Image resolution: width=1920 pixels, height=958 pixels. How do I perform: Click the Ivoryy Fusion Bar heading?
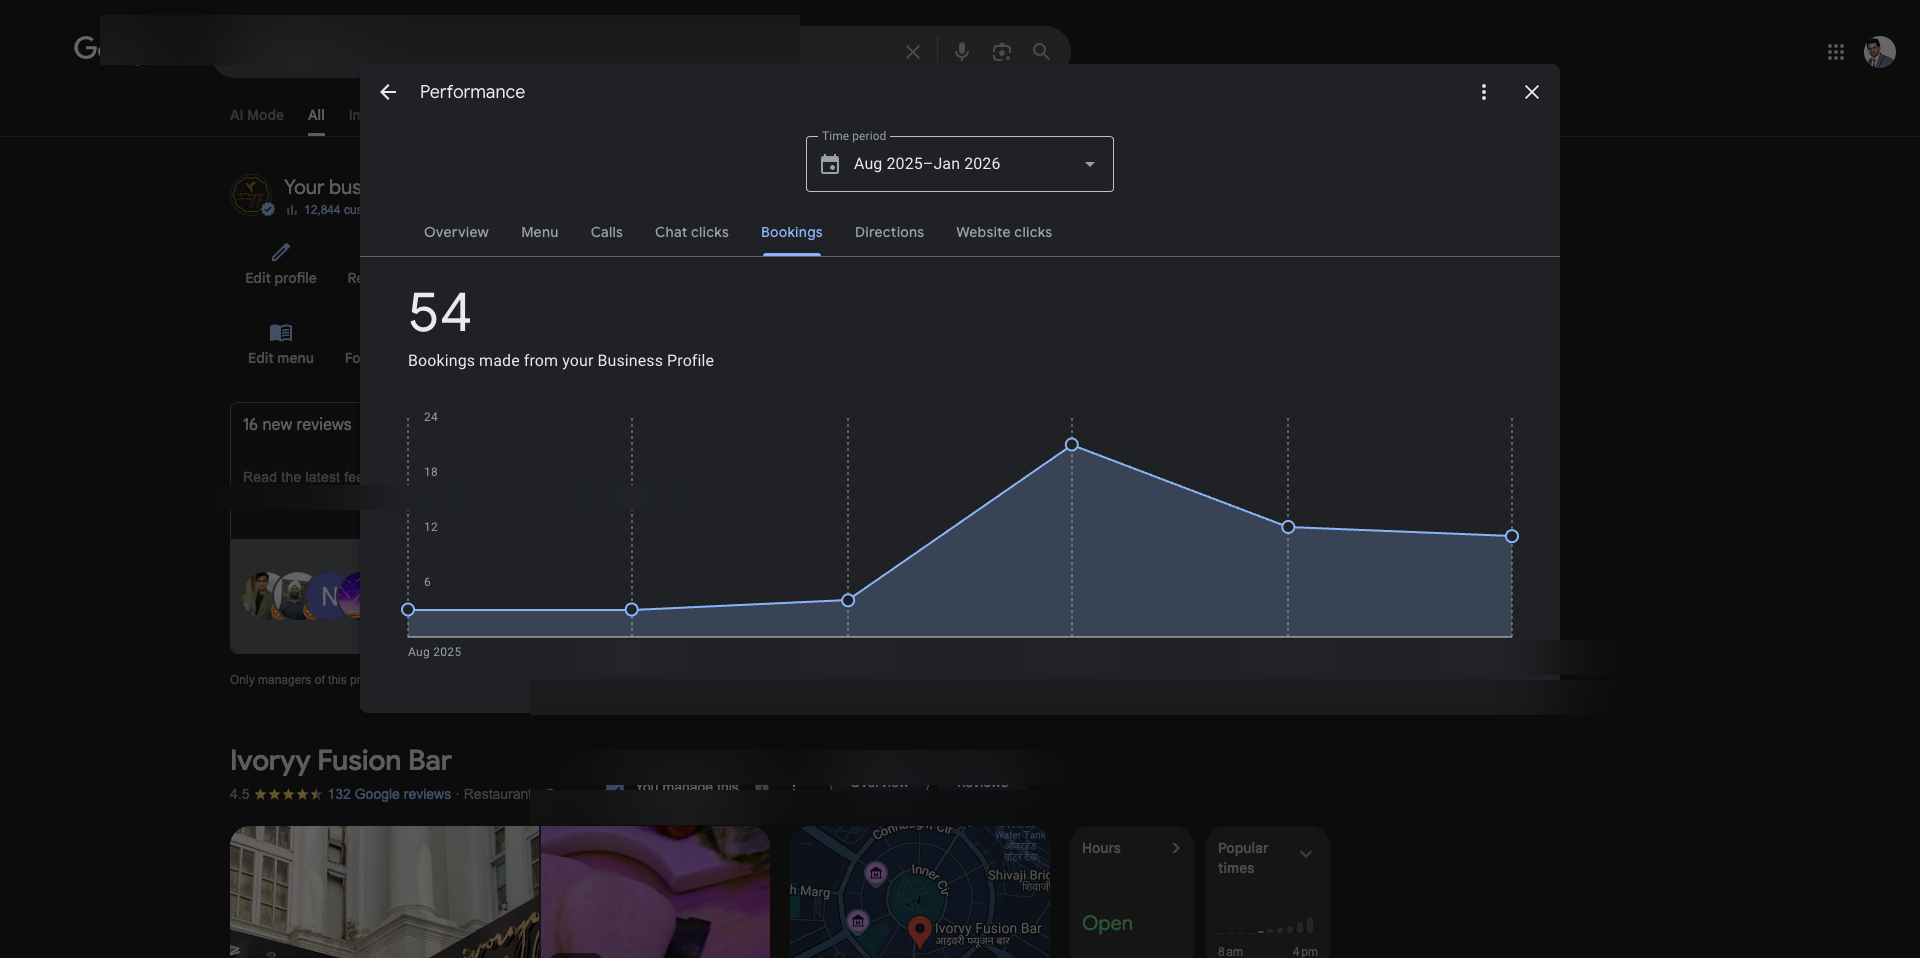[x=341, y=760]
